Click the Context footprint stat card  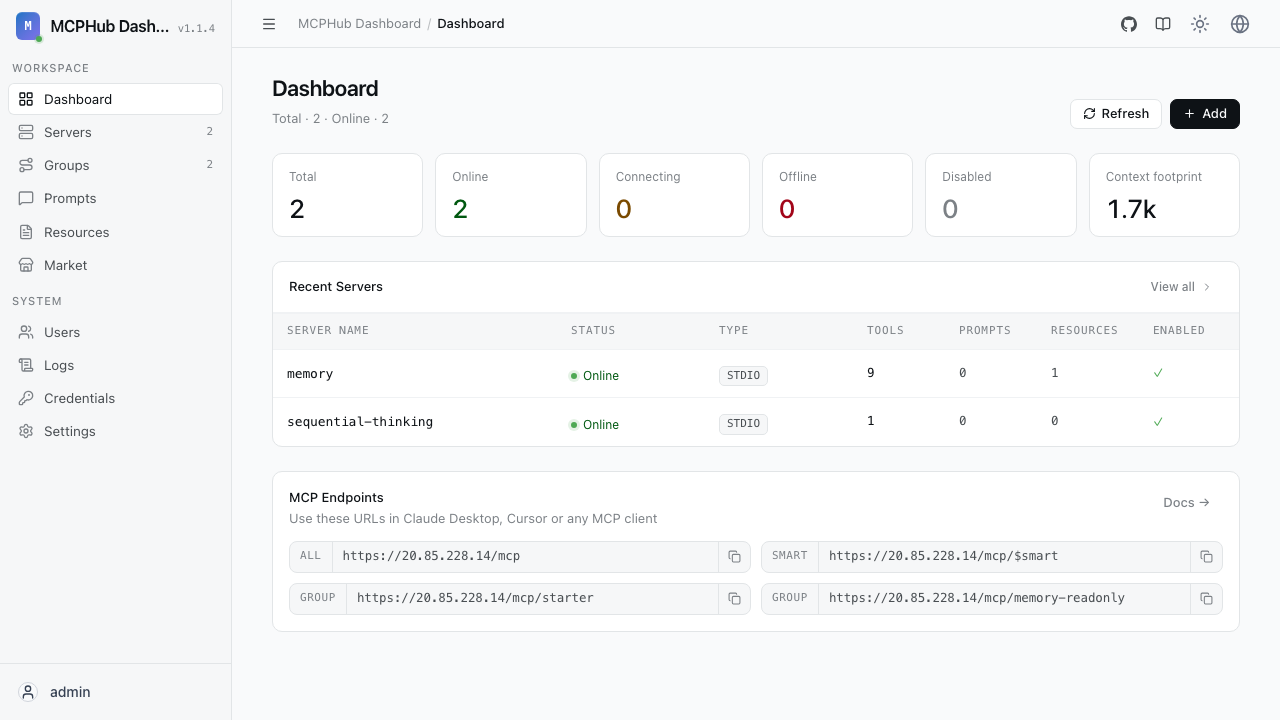1164,195
